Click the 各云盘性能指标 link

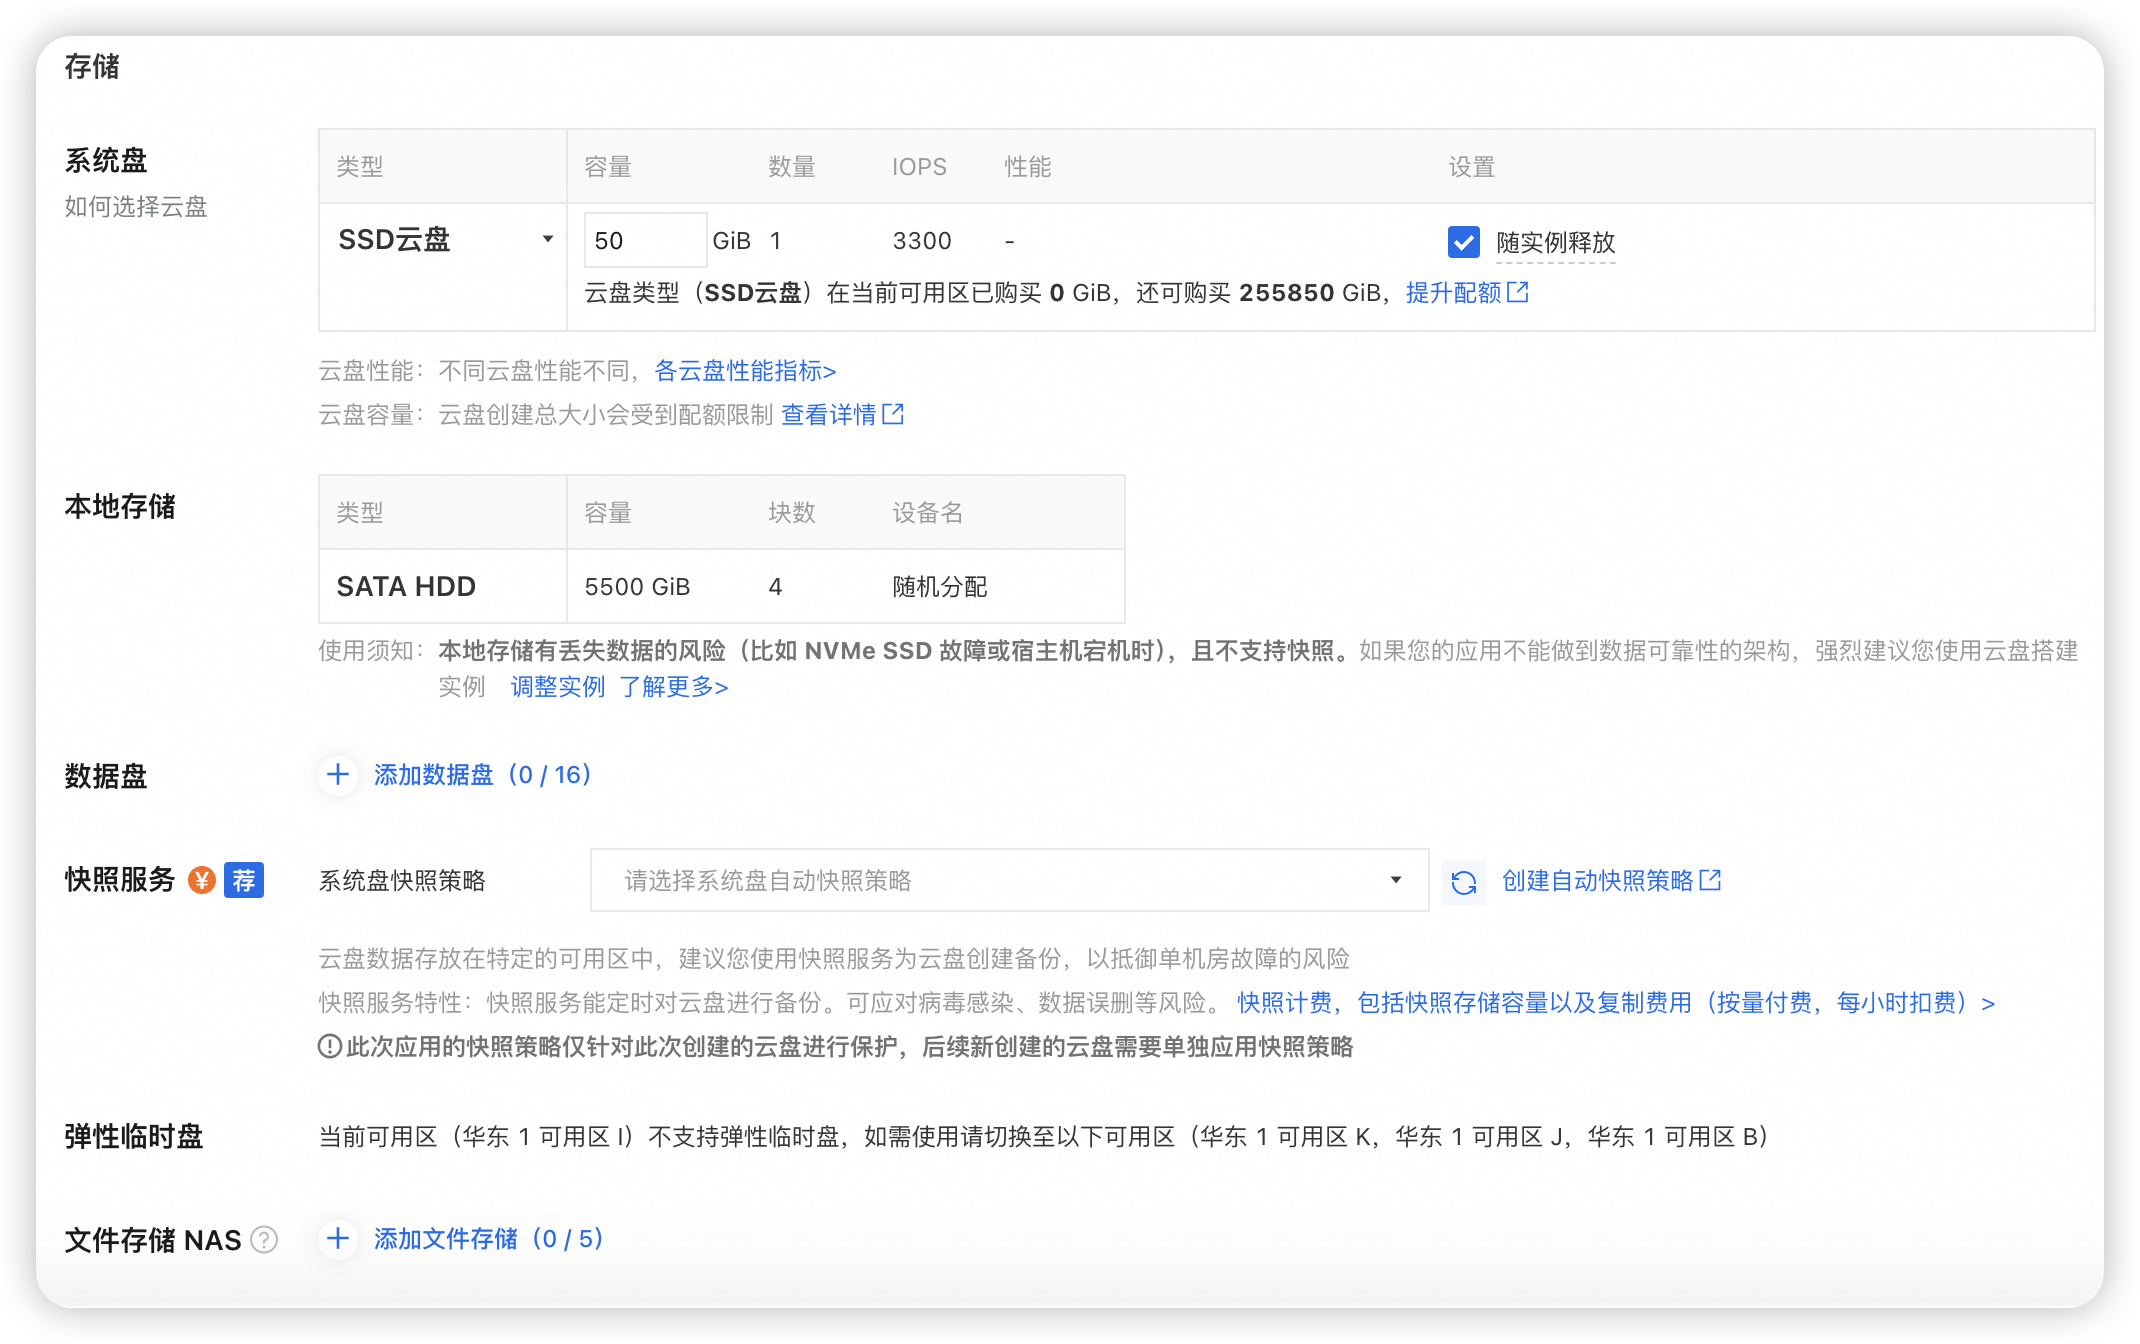point(744,371)
